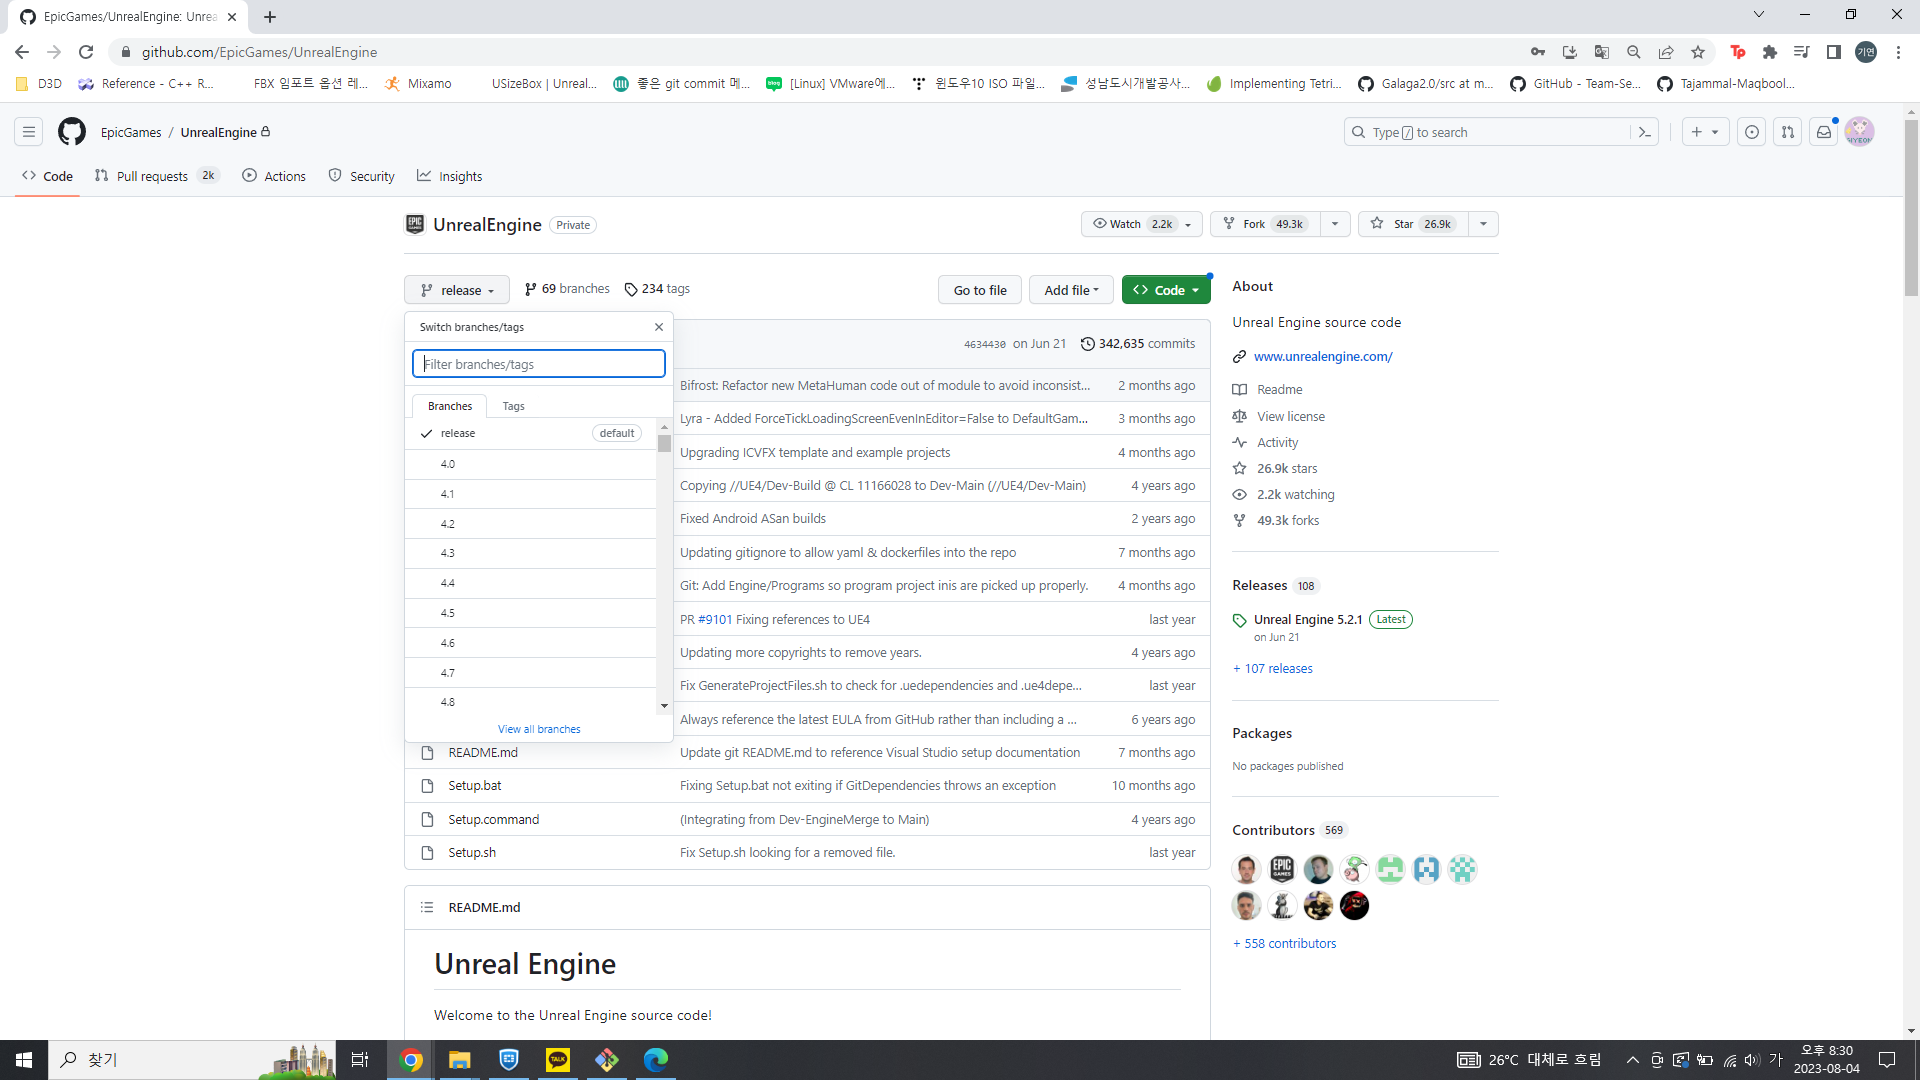Open the create new plus dropdown
Image resolution: width=1920 pixels, height=1080 pixels.
(1706, 132)
